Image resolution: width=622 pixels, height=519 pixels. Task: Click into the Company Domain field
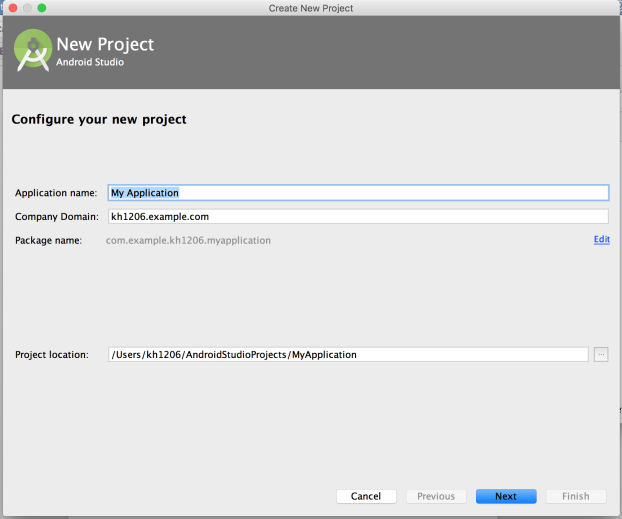(358, 217)
